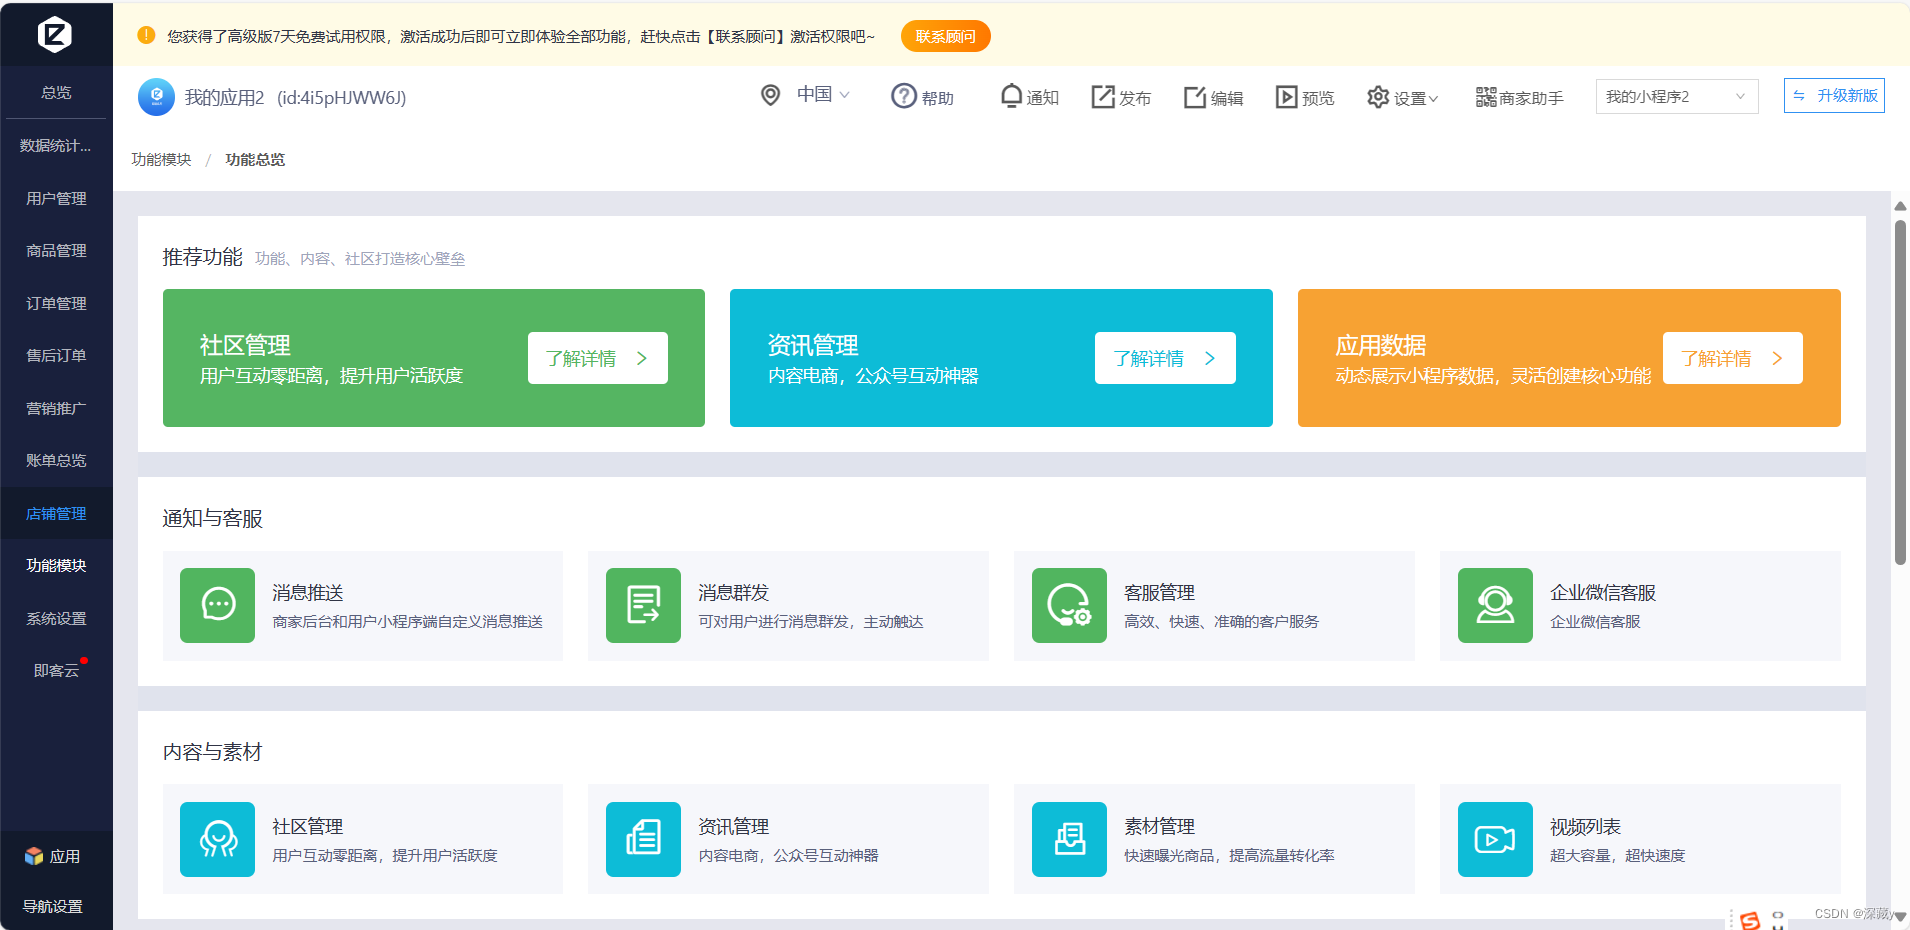This screenshot has width=1910, height=930.
Task: Click arrow on 应用数据 了解详情 button
Action: tap(1777, 358)
